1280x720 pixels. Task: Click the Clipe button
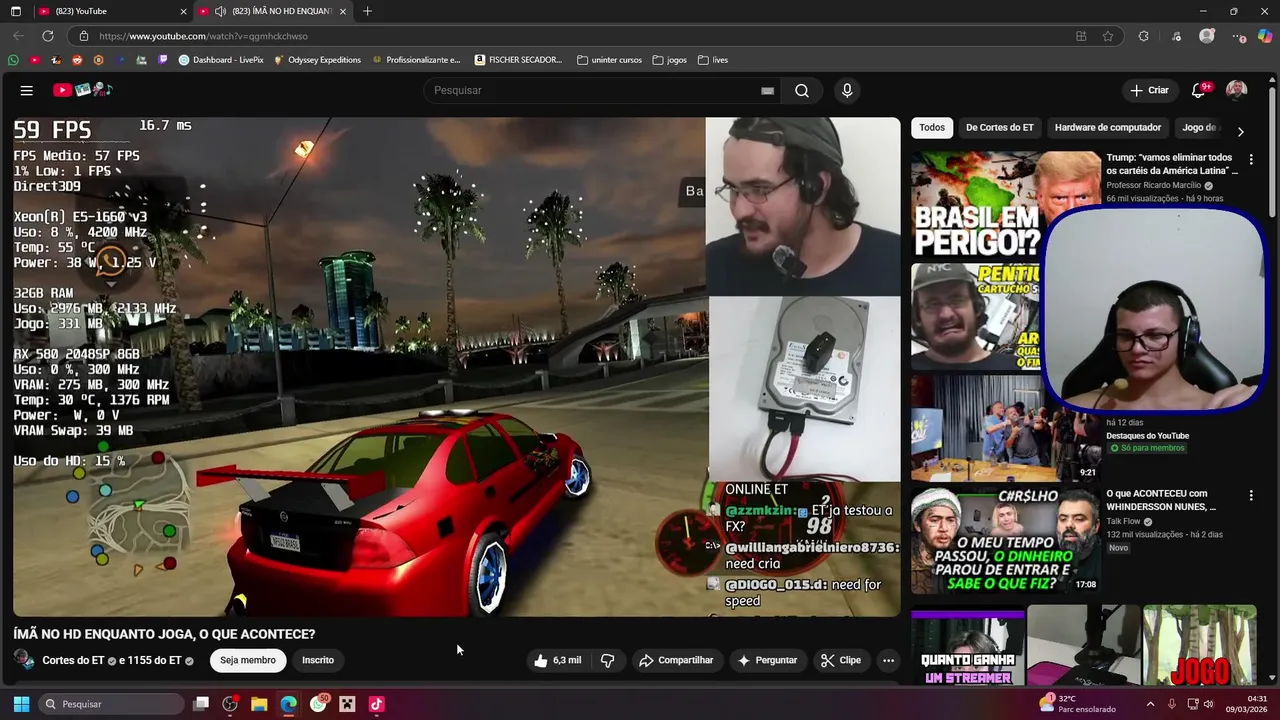click(x=840, y=660)
